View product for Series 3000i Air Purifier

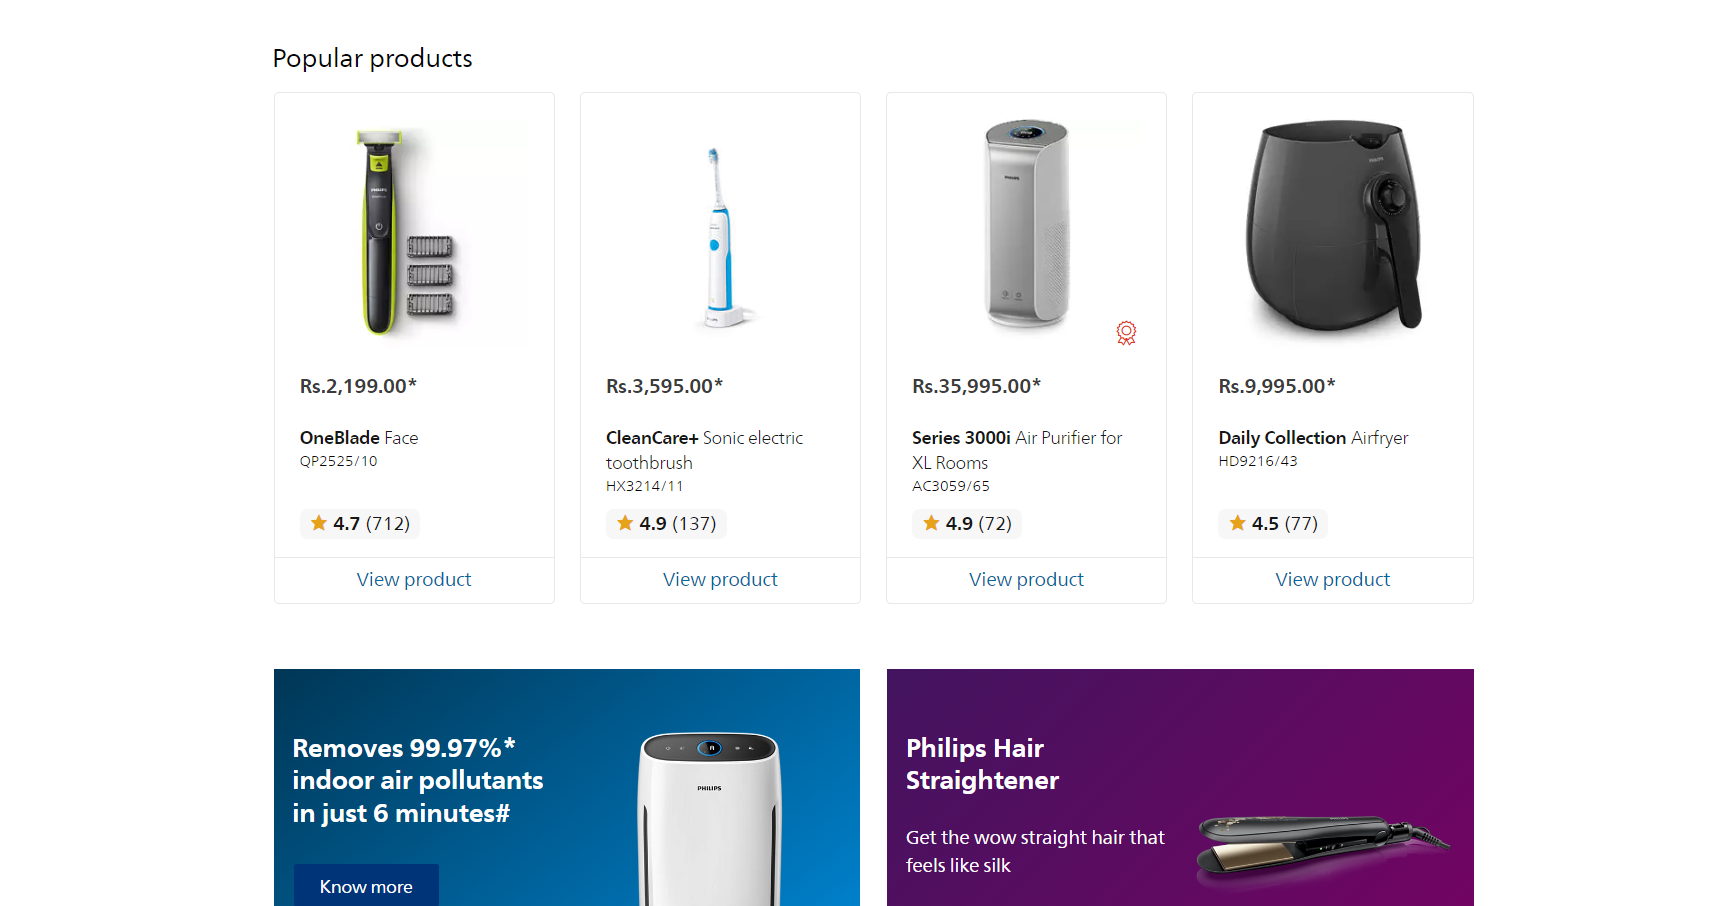[x=1026, y=580]
